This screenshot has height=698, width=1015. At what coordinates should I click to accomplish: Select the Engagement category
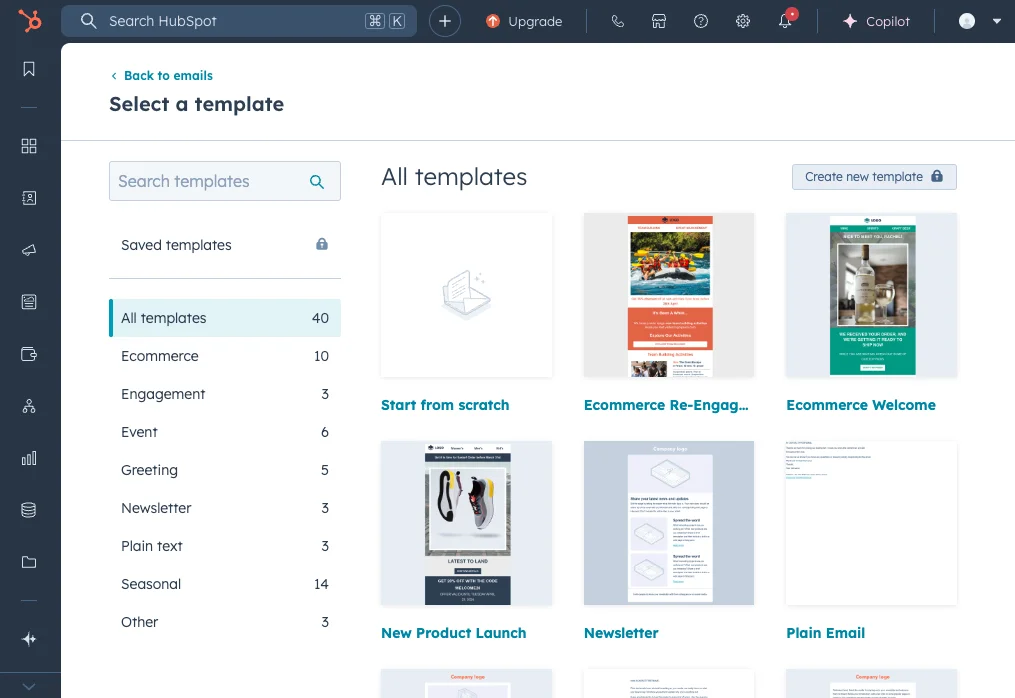click(x=225, y=394)
